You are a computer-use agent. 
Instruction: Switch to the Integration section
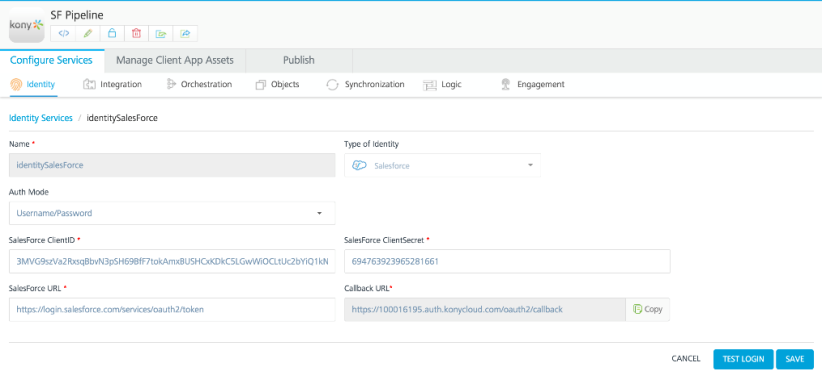(x=113, y=84)
